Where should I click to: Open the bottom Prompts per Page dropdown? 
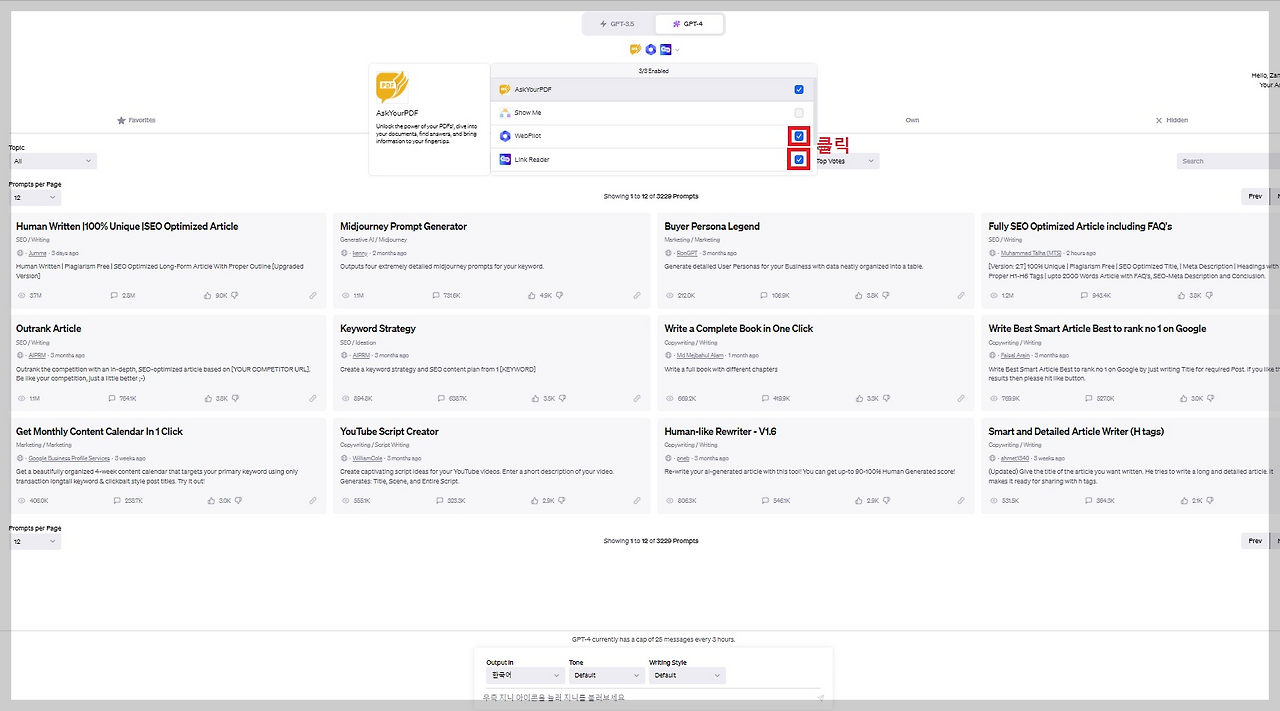(35, 541)
